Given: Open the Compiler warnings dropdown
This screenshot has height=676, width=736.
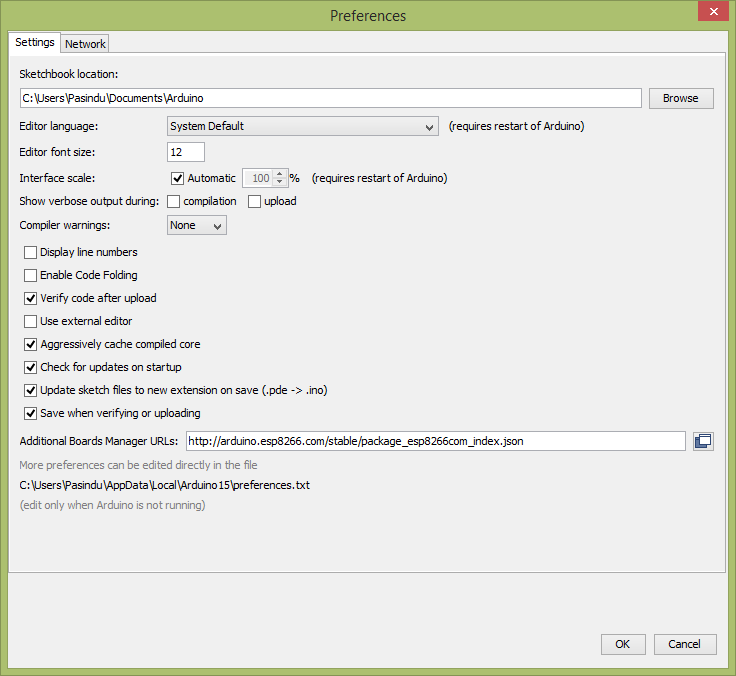Looking at the screenshot, I should pyautogui.click(x=197, y=225).
